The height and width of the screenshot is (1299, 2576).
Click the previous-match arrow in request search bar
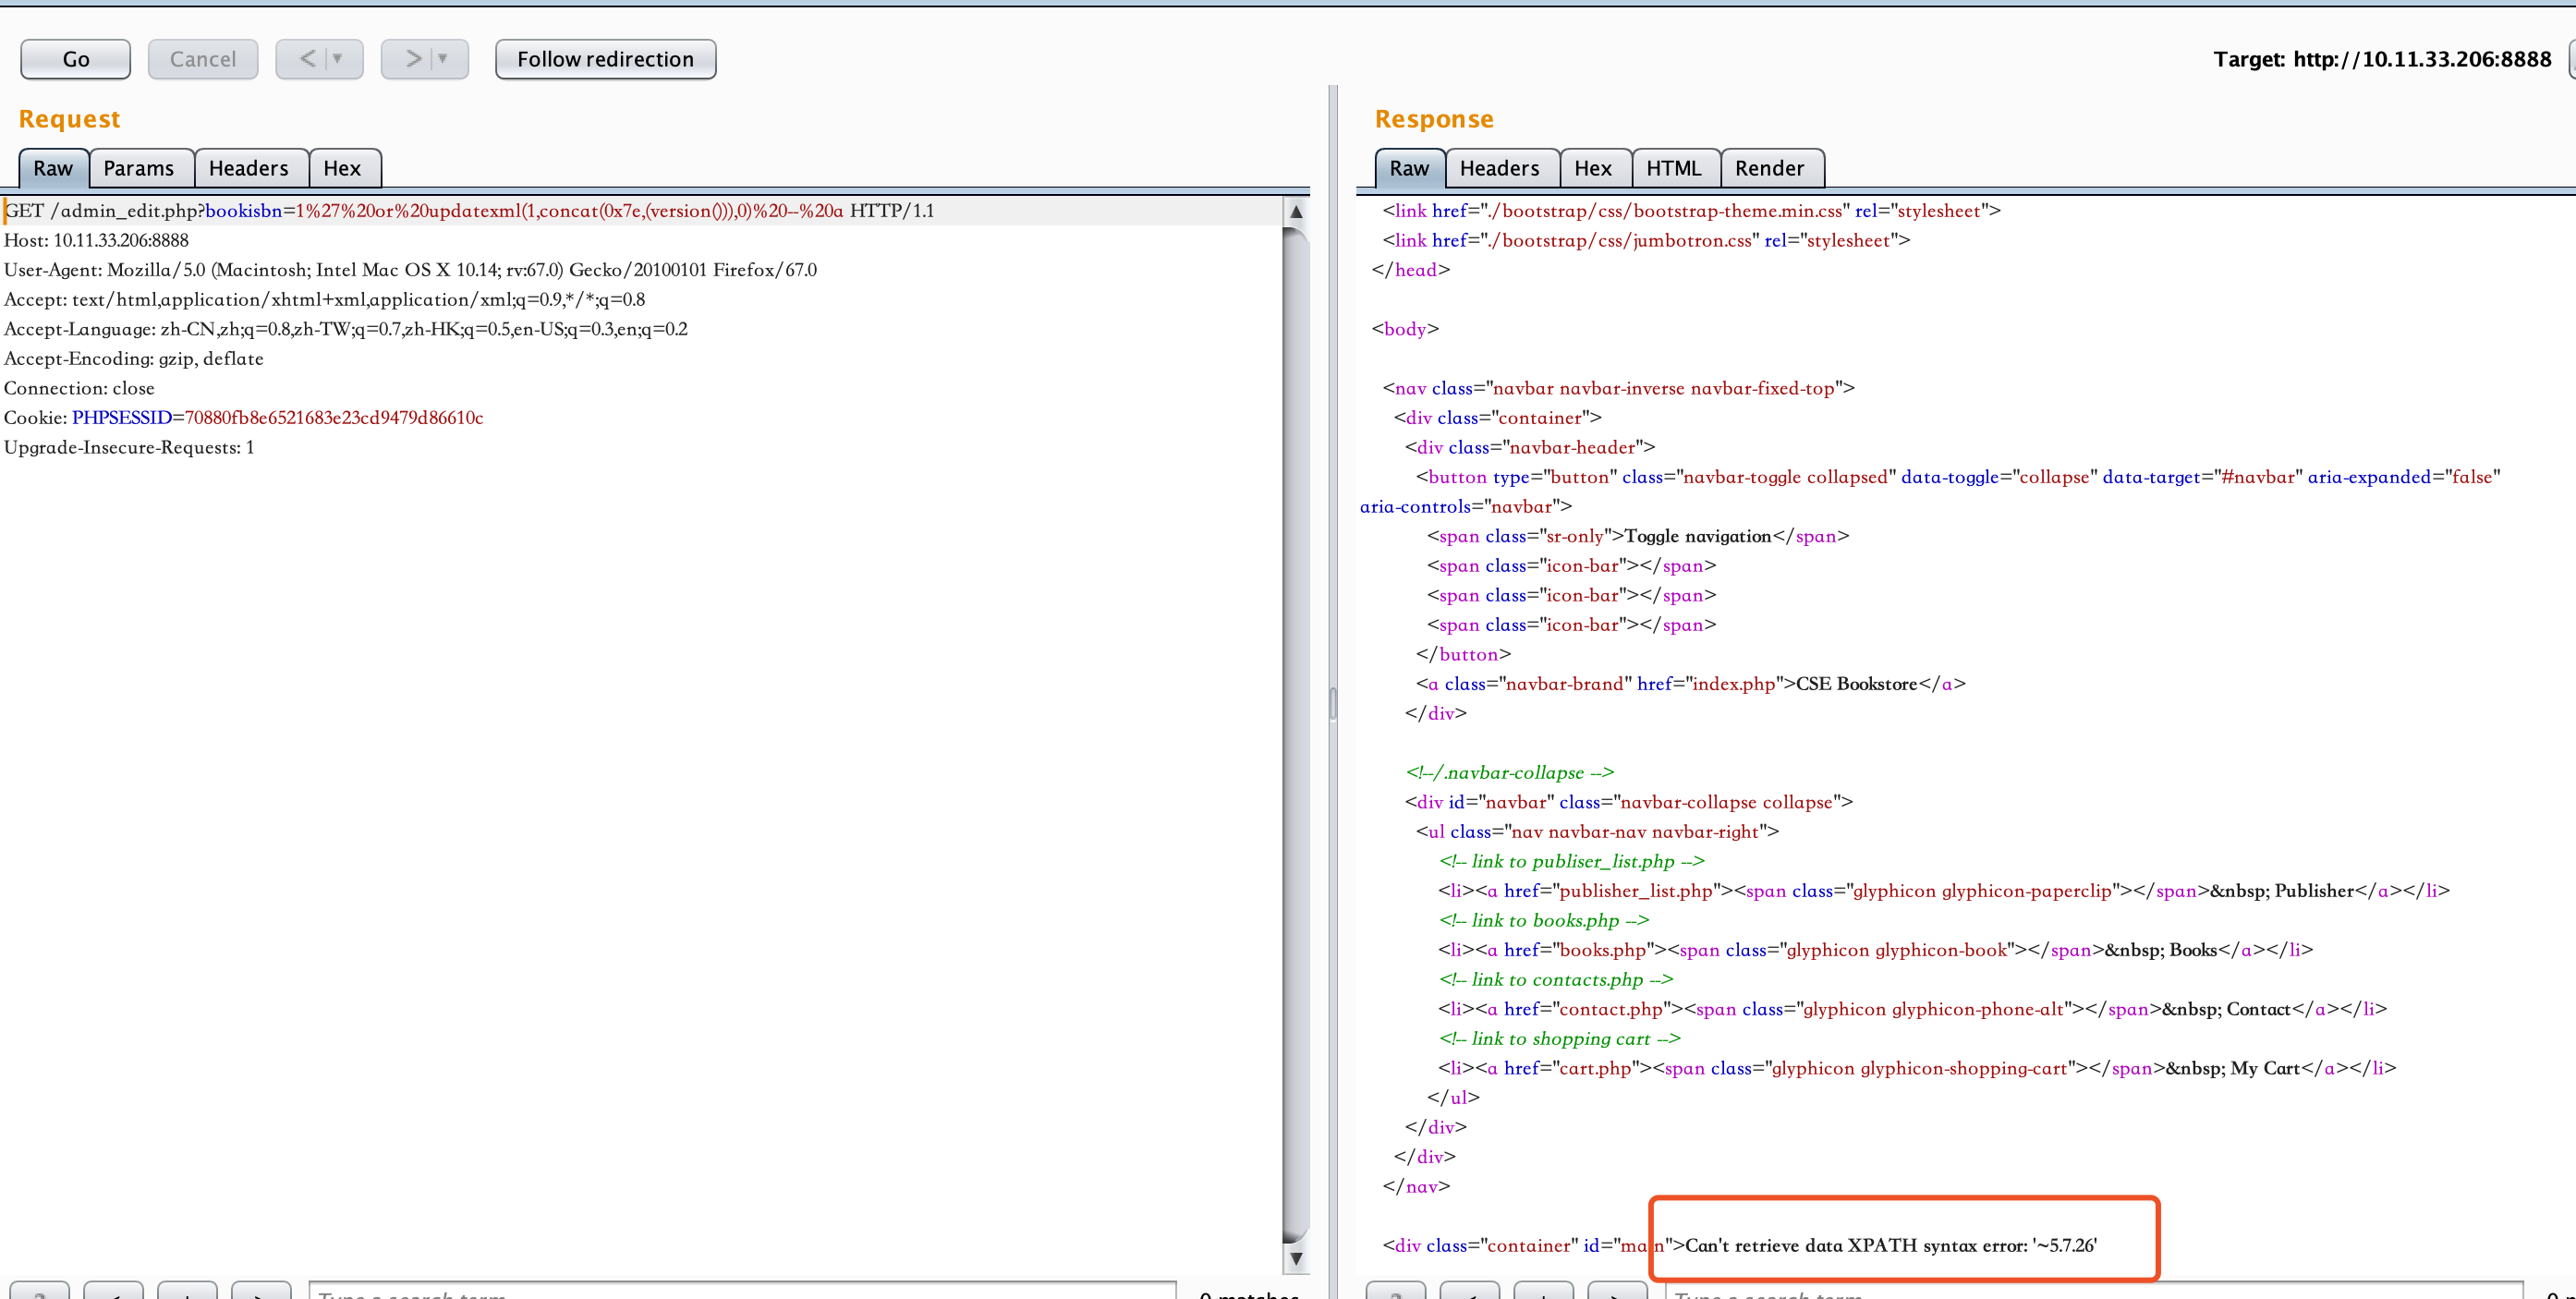tap(115, 1293)
